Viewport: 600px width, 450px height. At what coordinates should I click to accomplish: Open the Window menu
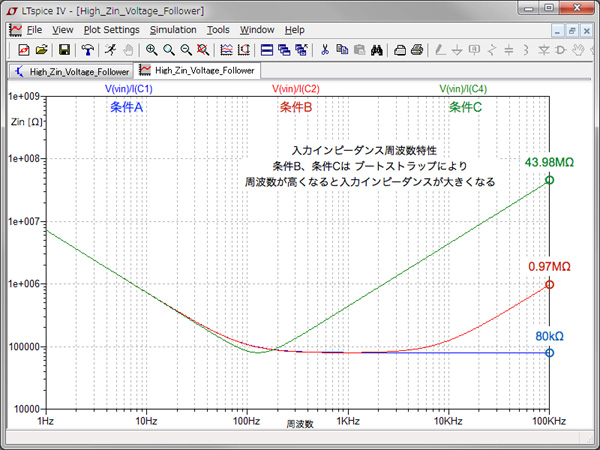pyautogui.click(x=257, y=30)
